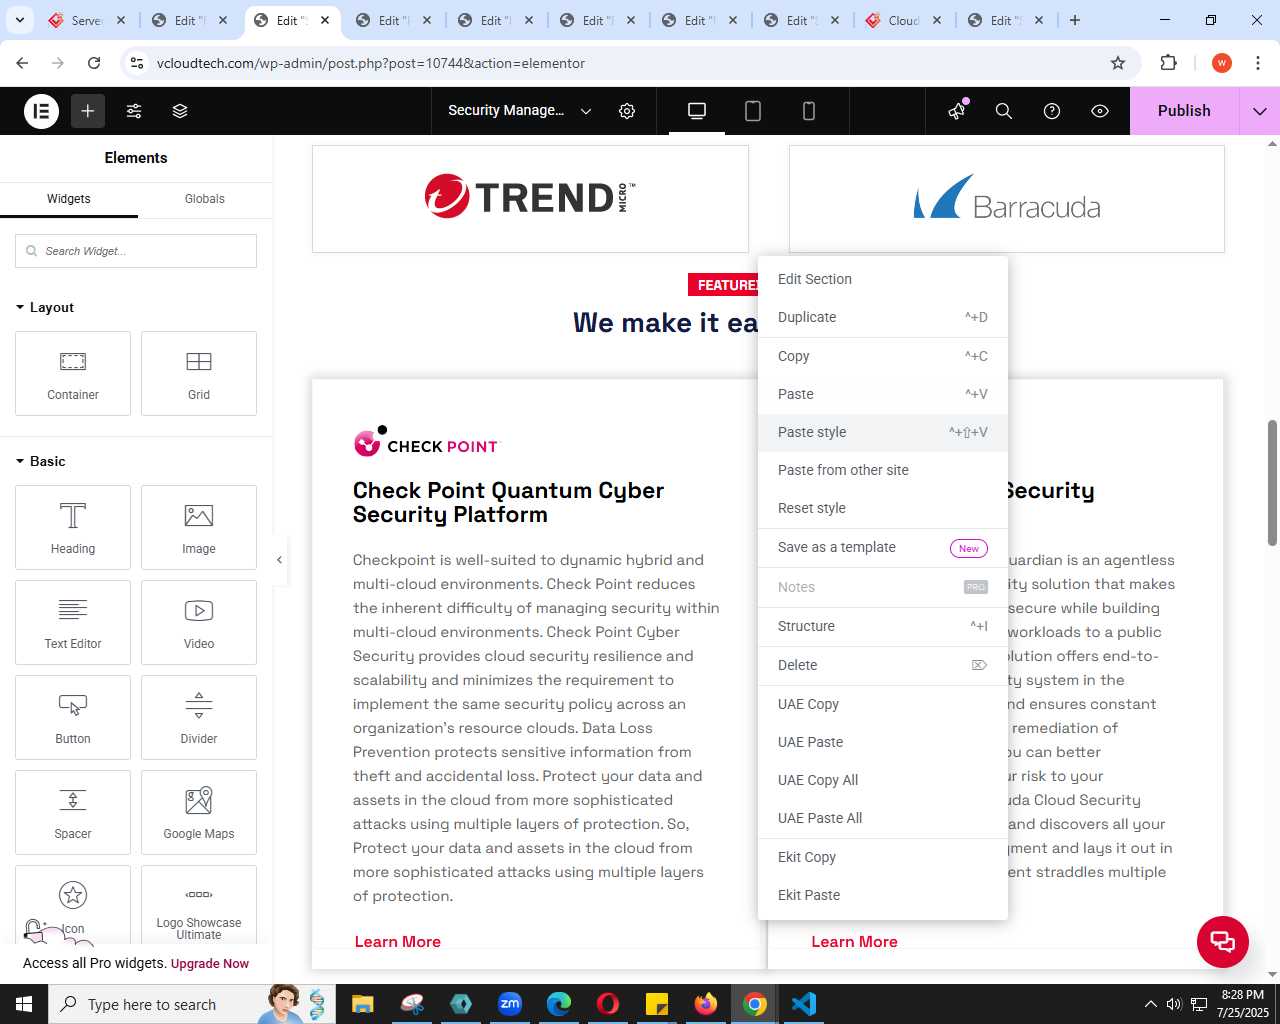Select the Button widget
Image resolution: width=1280 pixels, height=1024 pixels.
[x=73, y=717]
